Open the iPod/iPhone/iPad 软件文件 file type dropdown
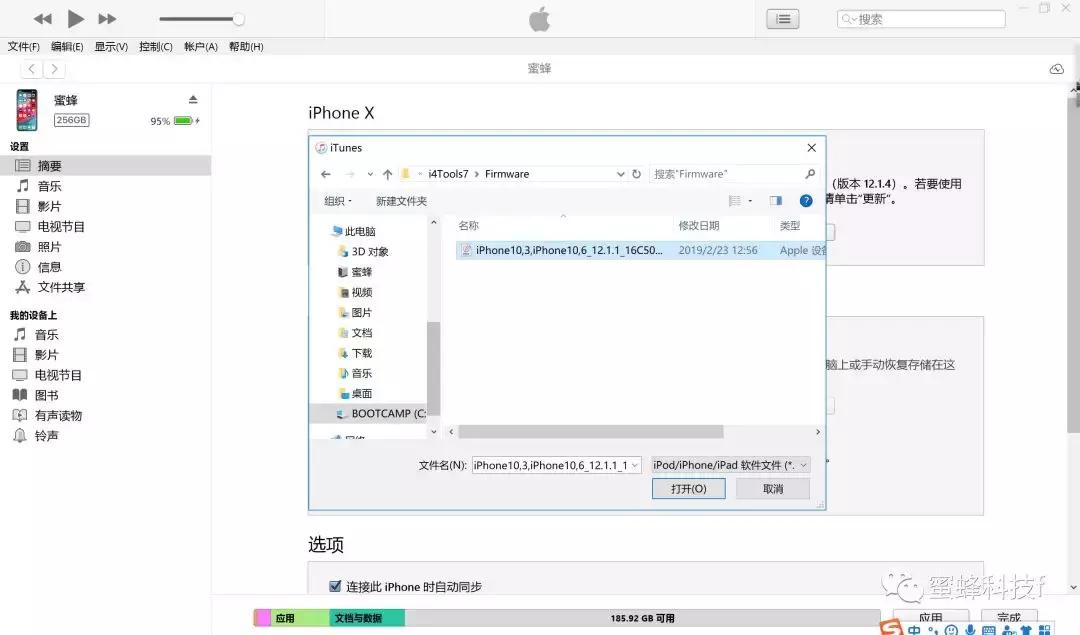This screenshot has height=635, width=1080. click(x=731, y=464)
